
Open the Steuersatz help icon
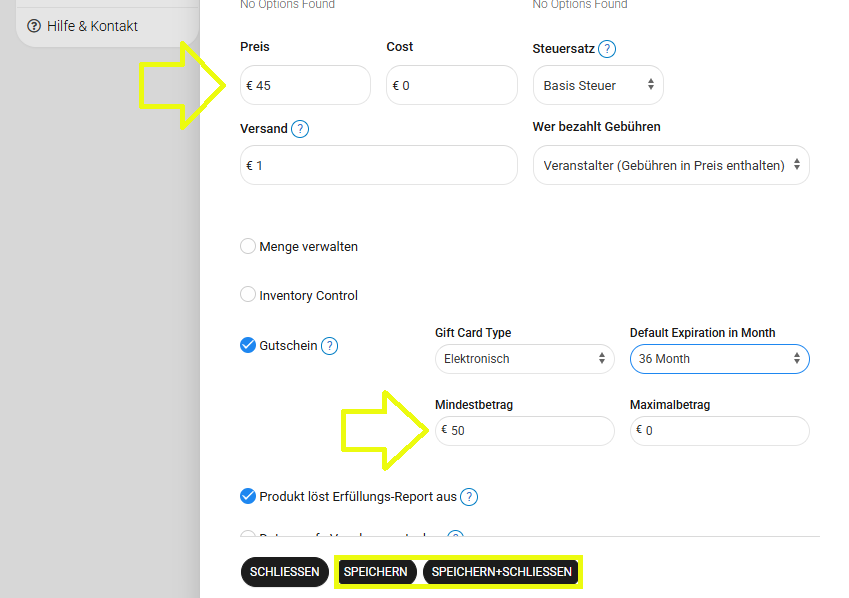(x=607, y=48)
